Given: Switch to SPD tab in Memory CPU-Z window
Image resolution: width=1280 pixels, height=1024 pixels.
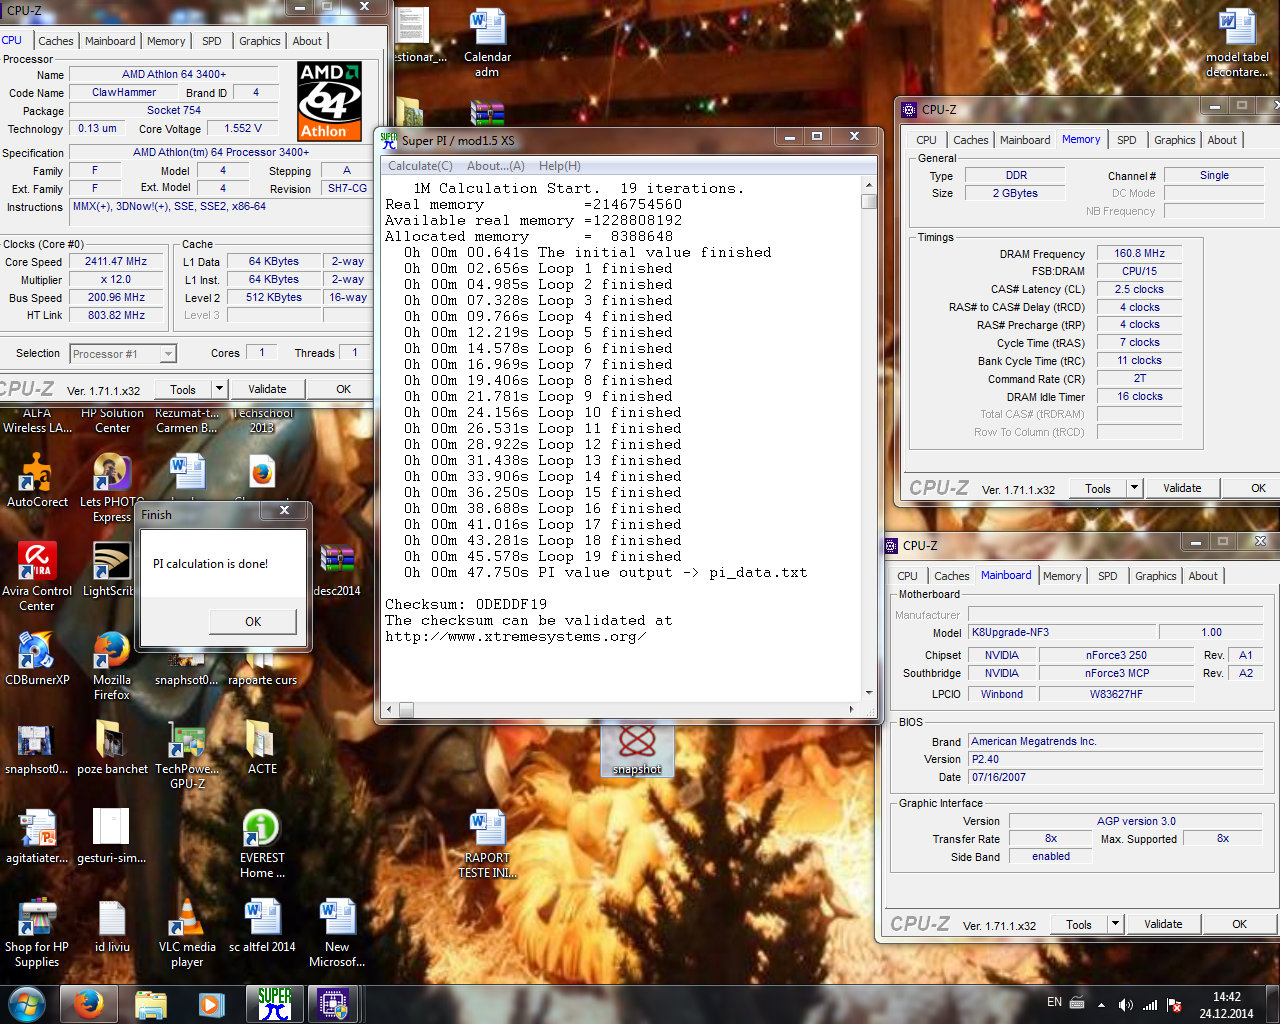Looking at the screenshot, I should (x=1127, y=140).
